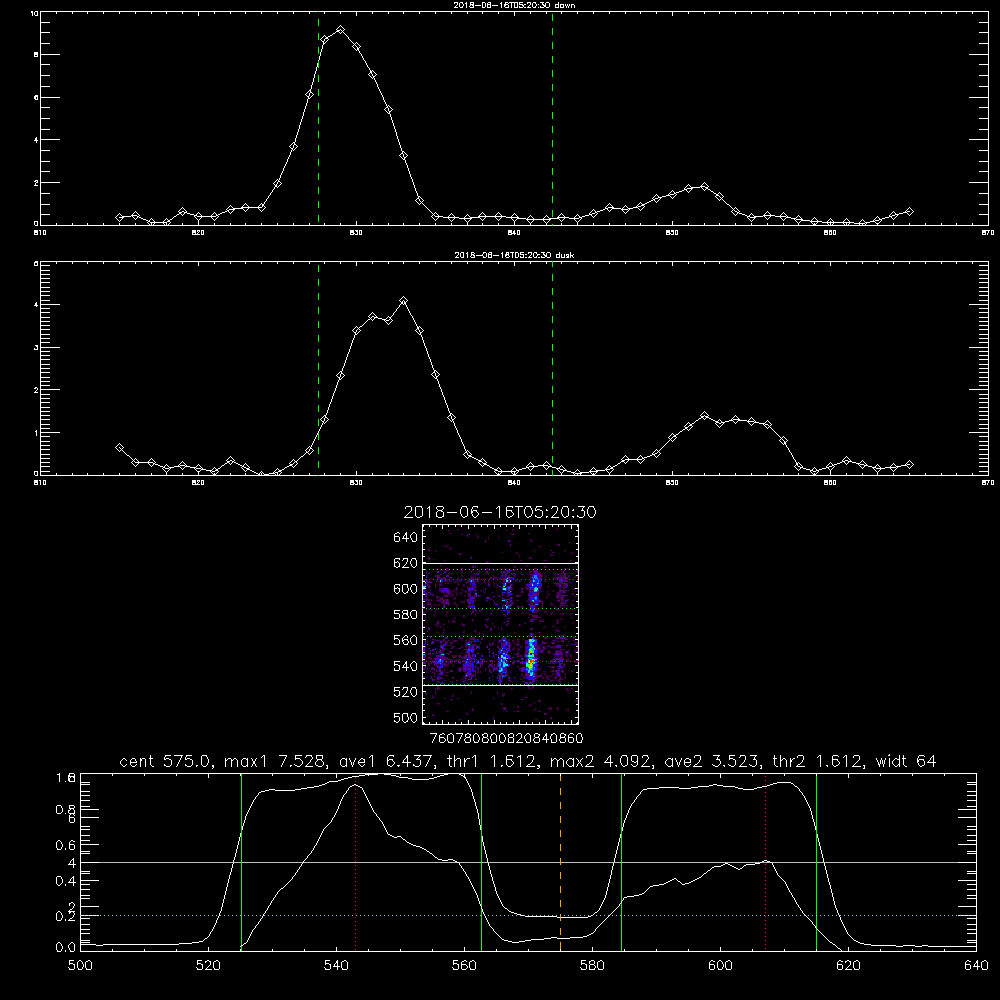
Task: Click the red dotted peak line near 607
Action: click(x=765, y=861)
